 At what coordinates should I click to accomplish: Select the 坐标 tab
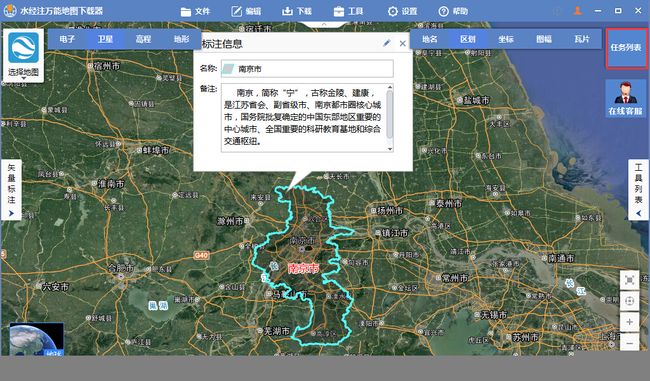pos(506,39)
